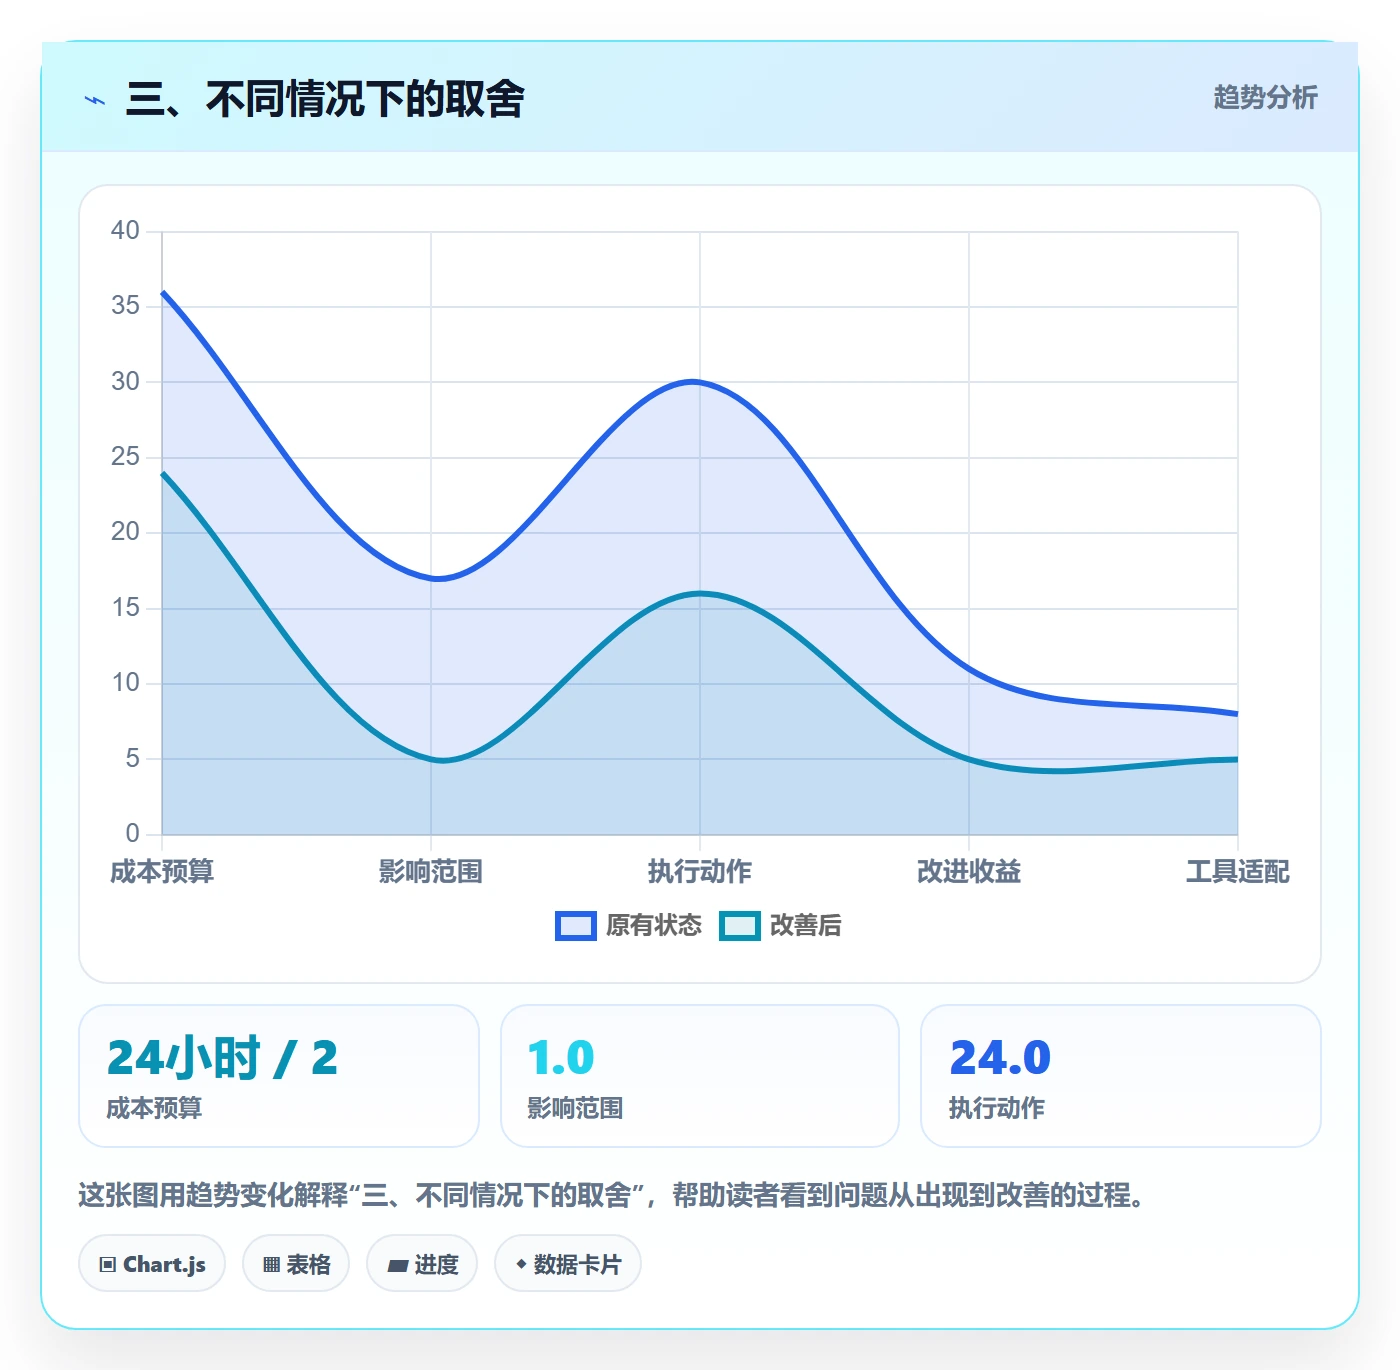The width and height of the screenshot is (1400, 1370).
Task: Click the 影响范围 x-axis label
Action: [x=431, y=872]
